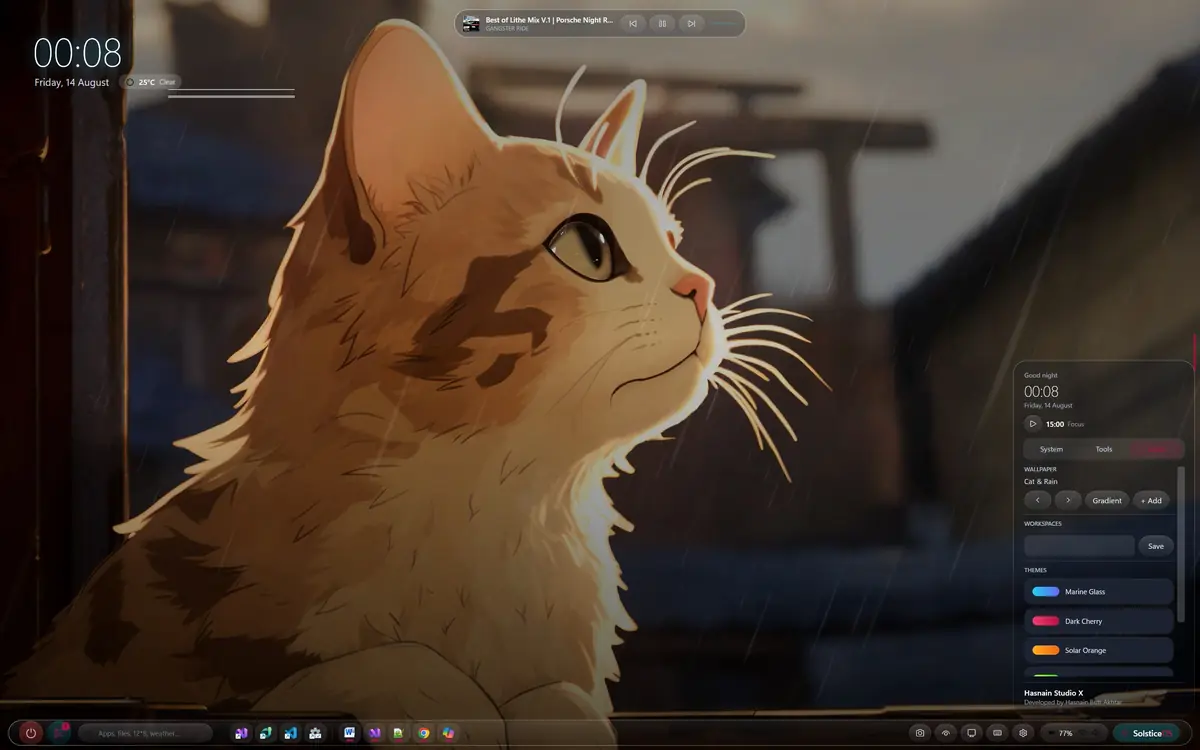Screen dimensions: 1200x750
Task: Open the Microsoft Word dock icon
Action: (x=349, y=733)
